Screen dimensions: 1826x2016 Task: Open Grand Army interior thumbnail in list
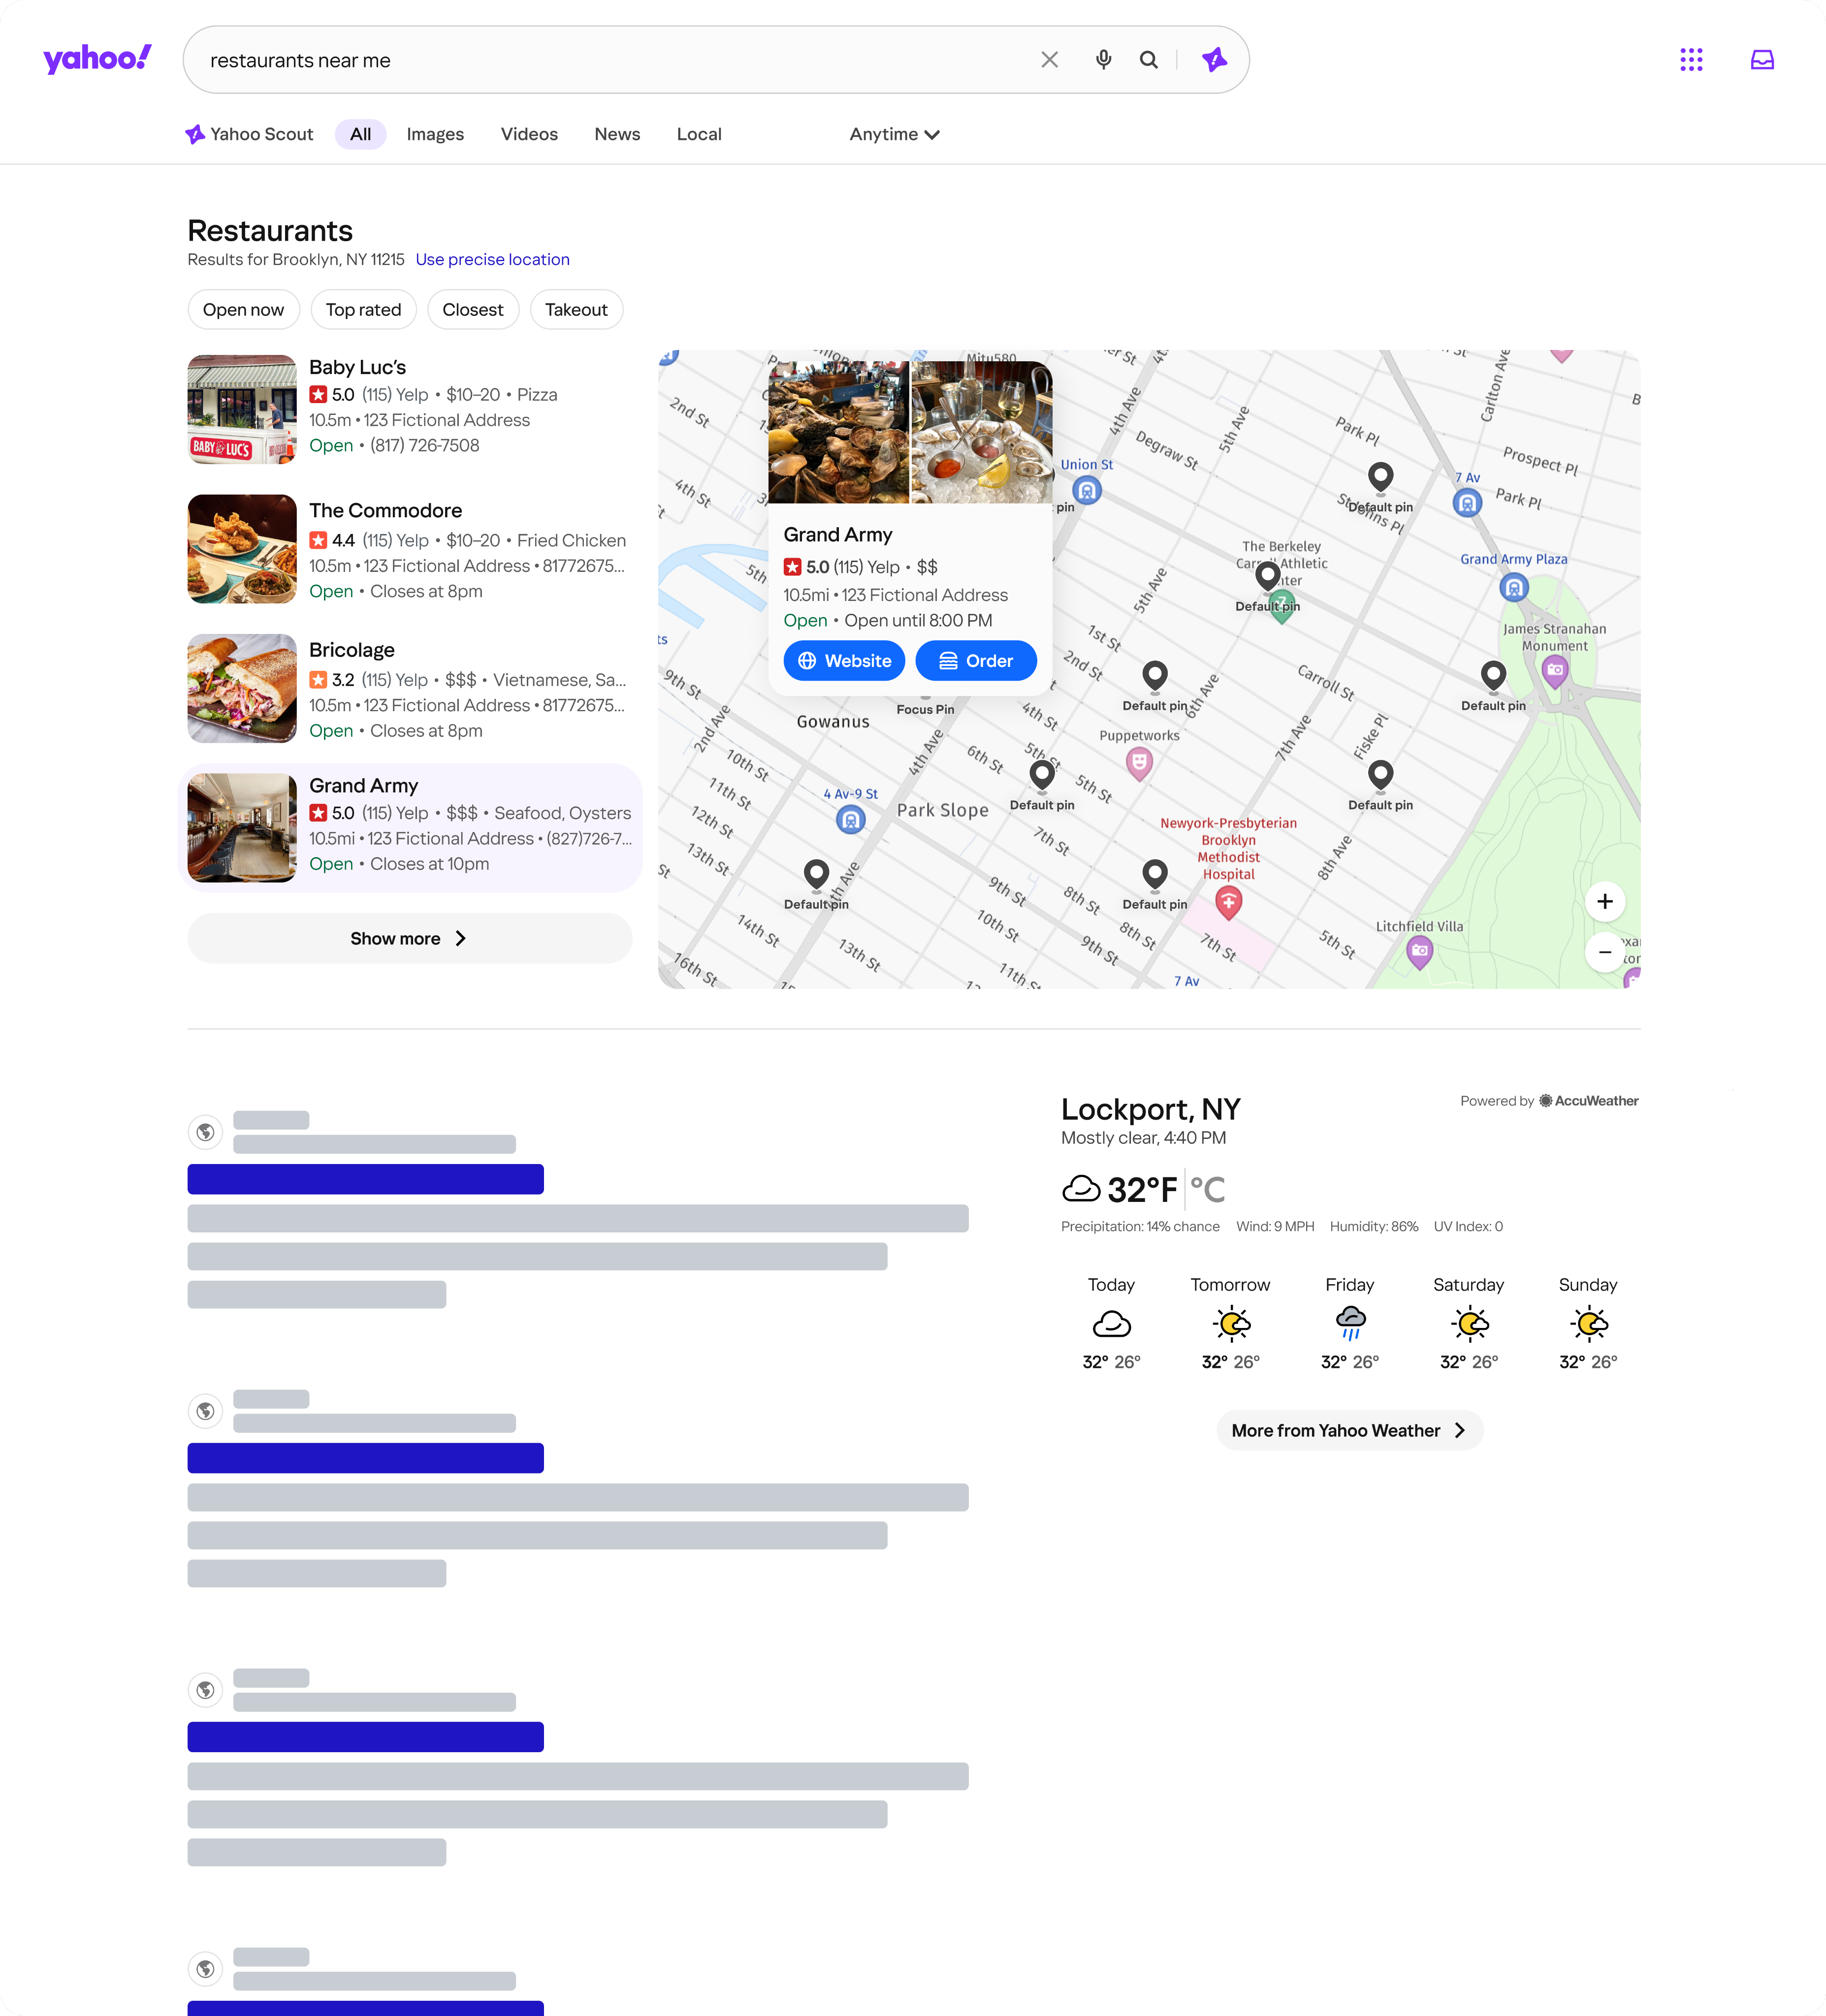pyautogui.click(x=242, y=828)
